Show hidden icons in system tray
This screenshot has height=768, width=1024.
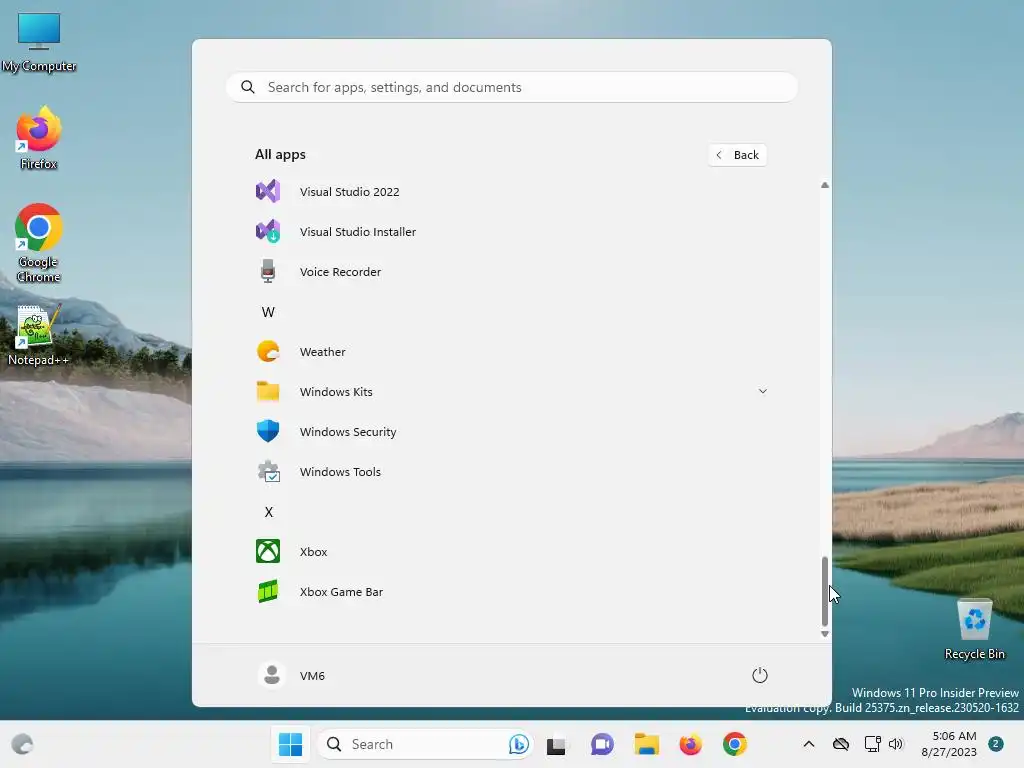pos(808,744)
